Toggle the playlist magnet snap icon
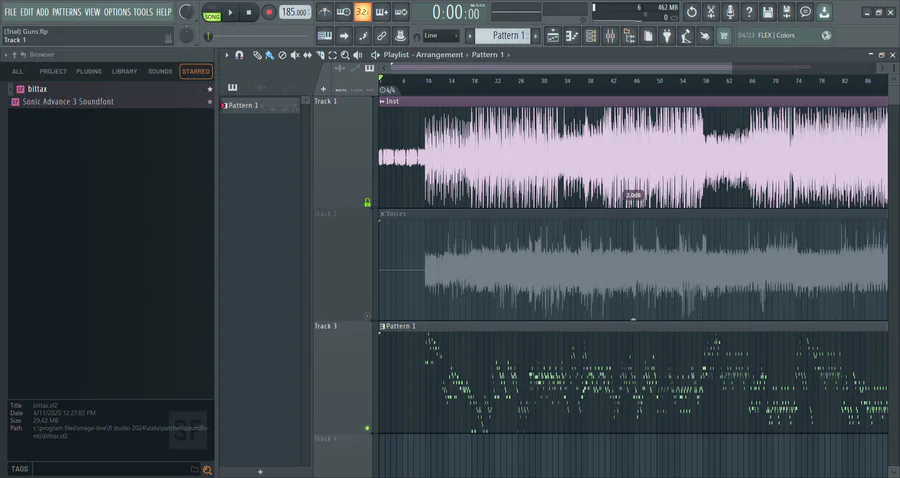 [239, 55]
